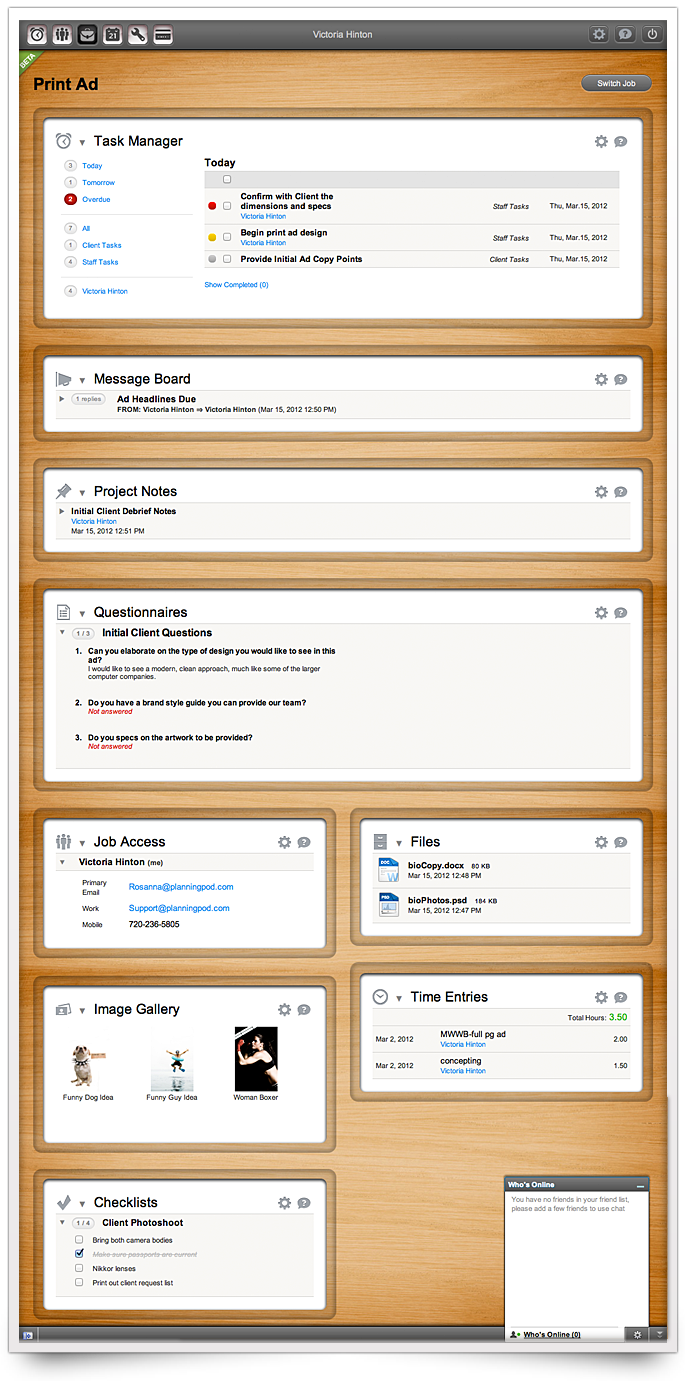Collapse the Initial Client Questions questionnaire
This screenshot has height=1381, width=685.
point(62,633)
